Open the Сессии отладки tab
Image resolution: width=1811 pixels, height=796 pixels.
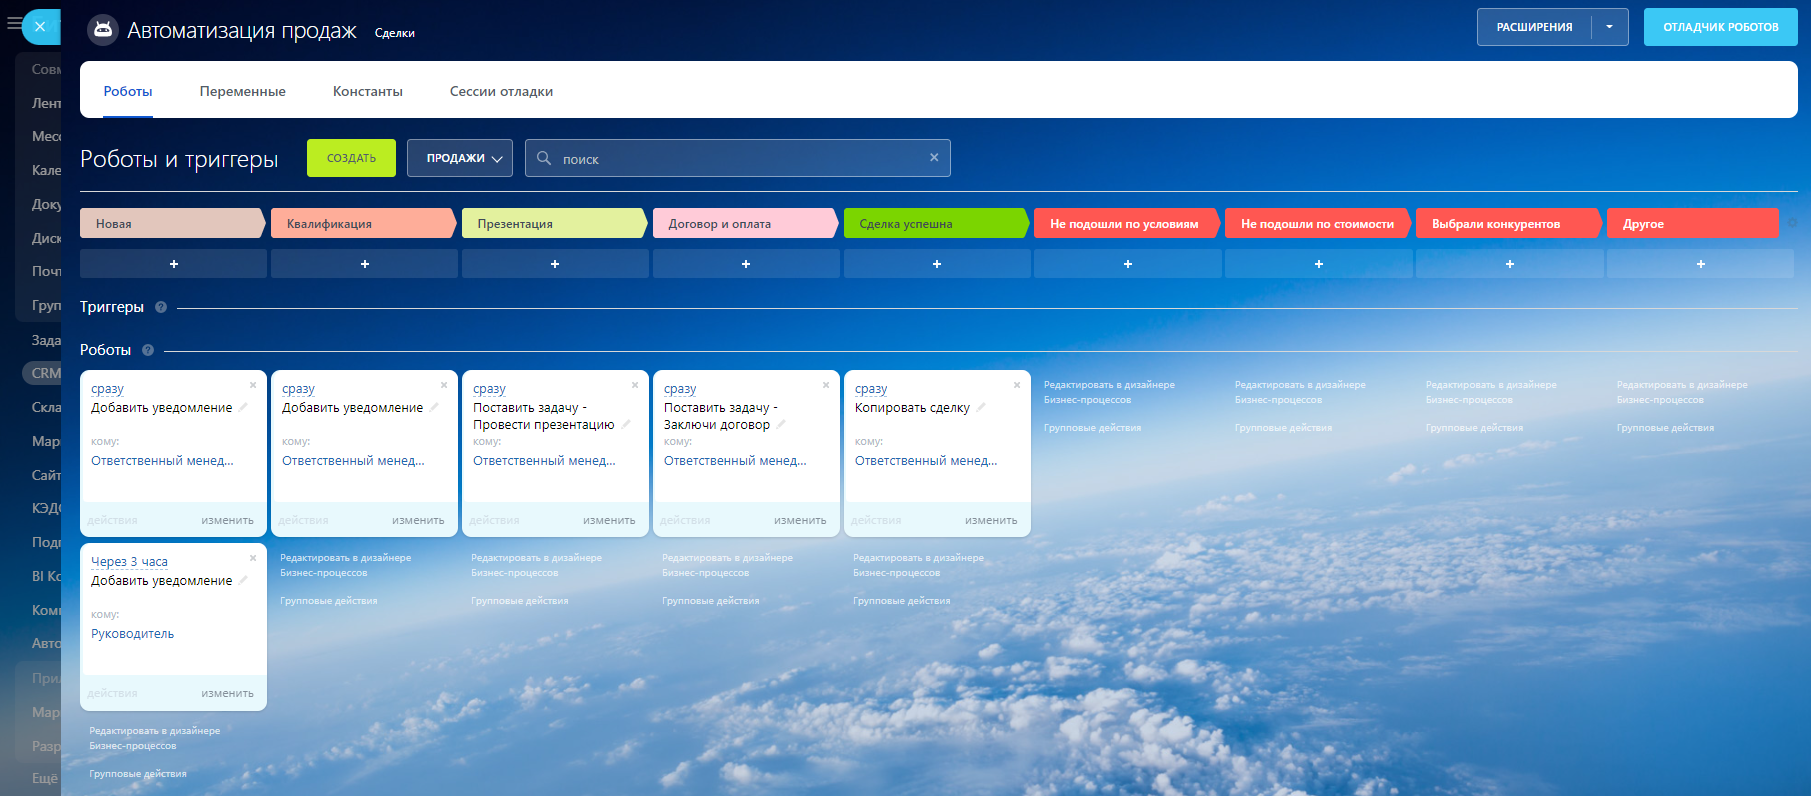coord(501,91)
